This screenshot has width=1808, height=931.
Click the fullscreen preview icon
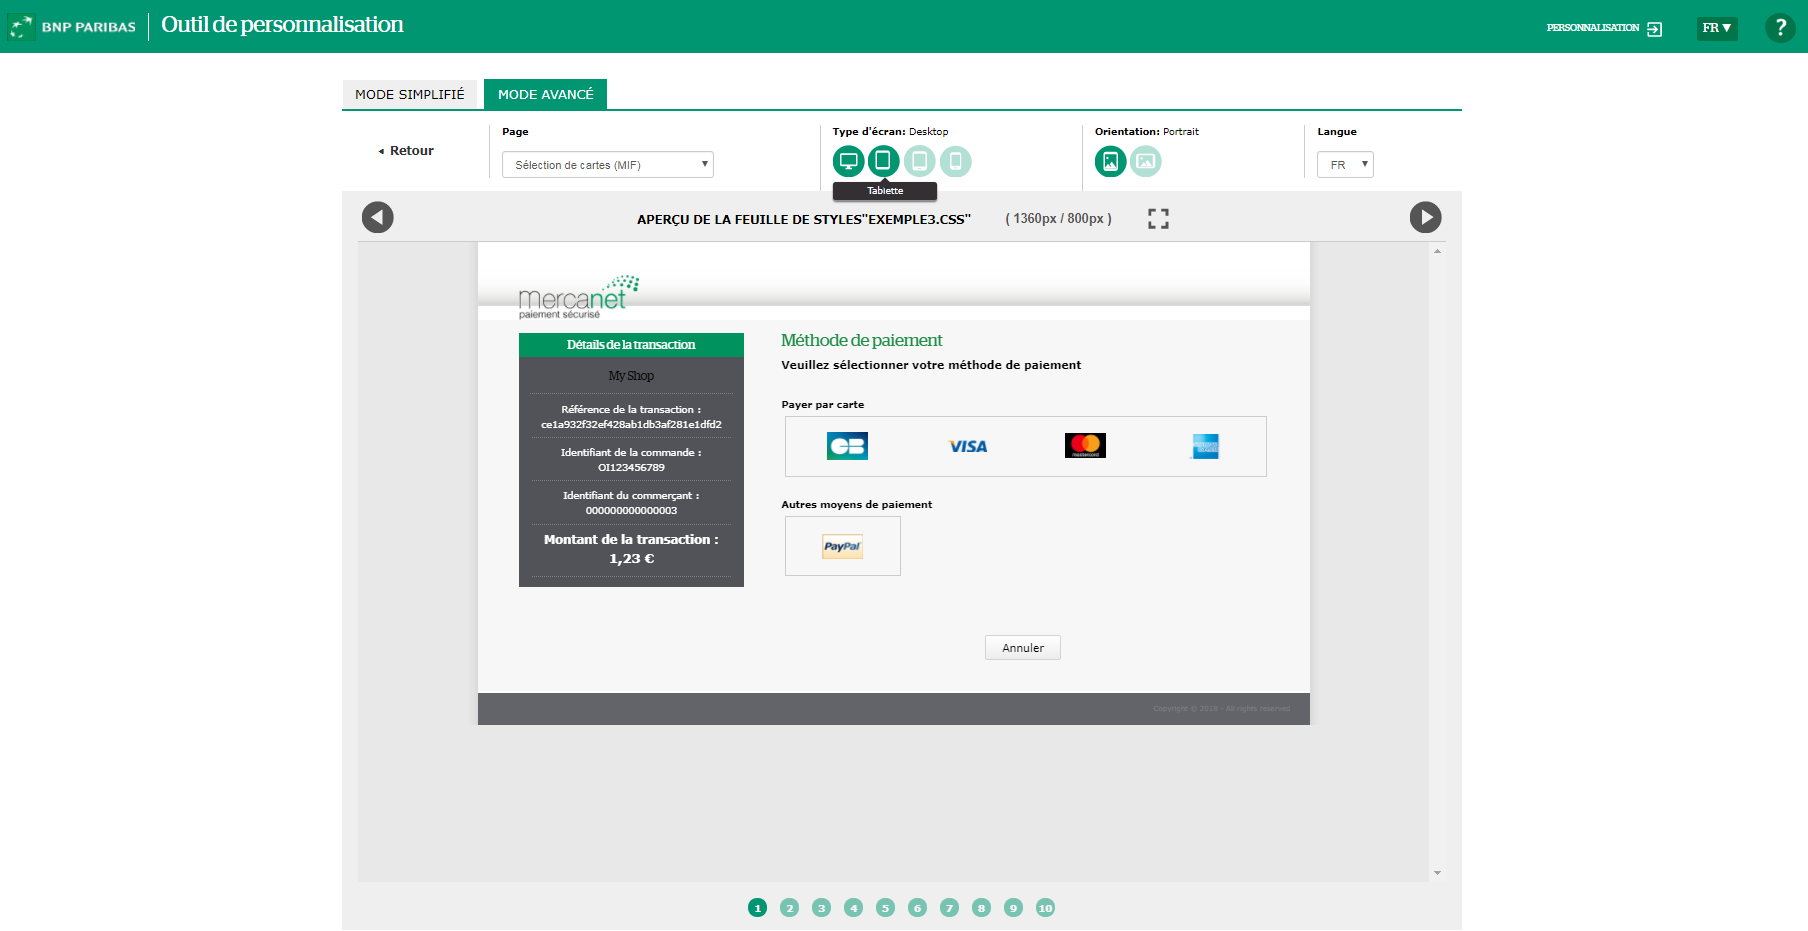coord(1158,219)
